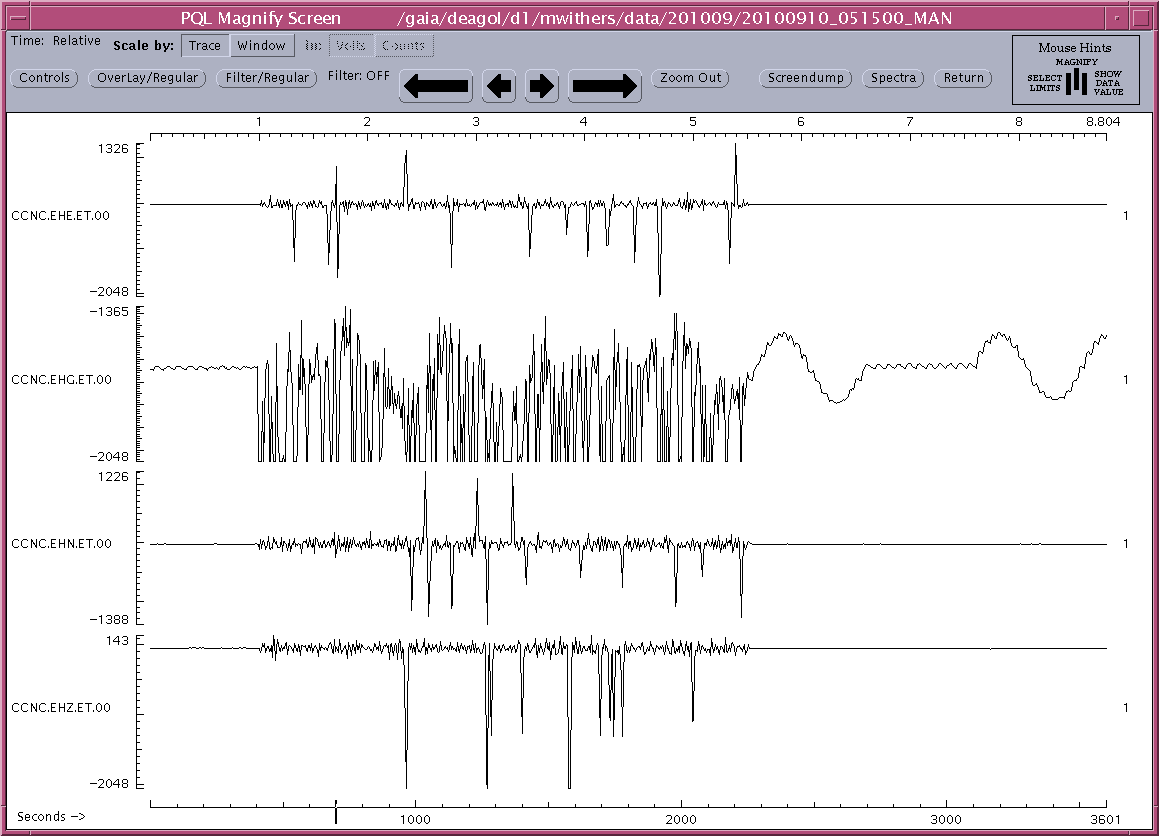The width and height of the screenshot is (1159, 836).
Task: Select the CCNC.EHG.ET.00 channel label
Action: [x=61, y=380]
